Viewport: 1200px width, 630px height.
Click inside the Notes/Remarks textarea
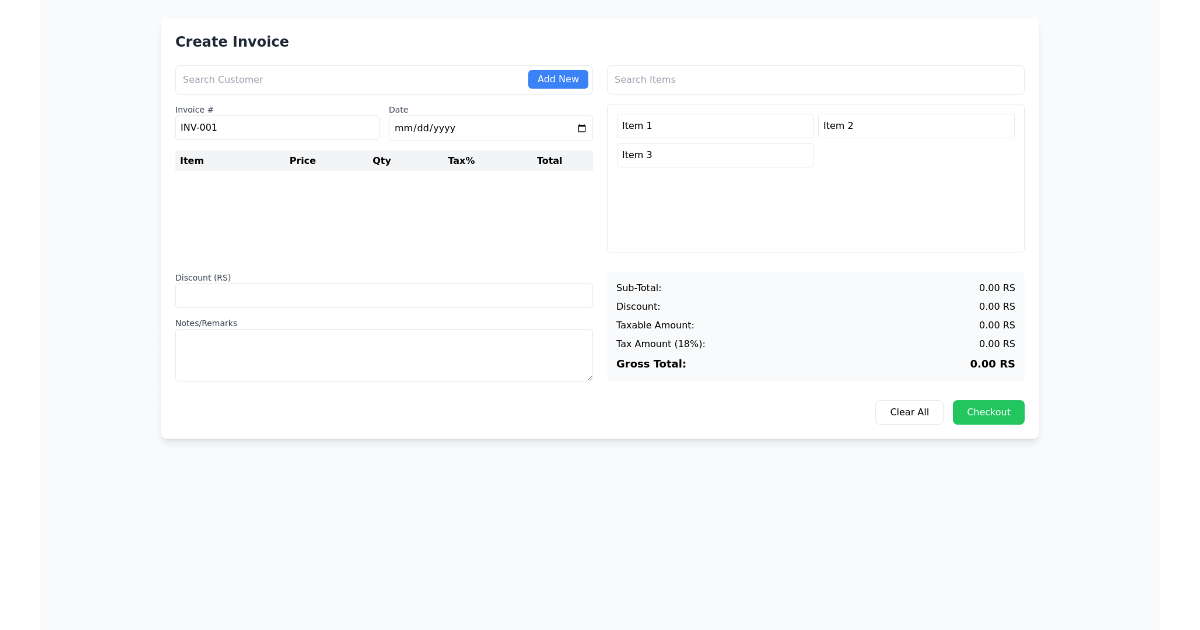pyautogui.click(x=383, y=355)
